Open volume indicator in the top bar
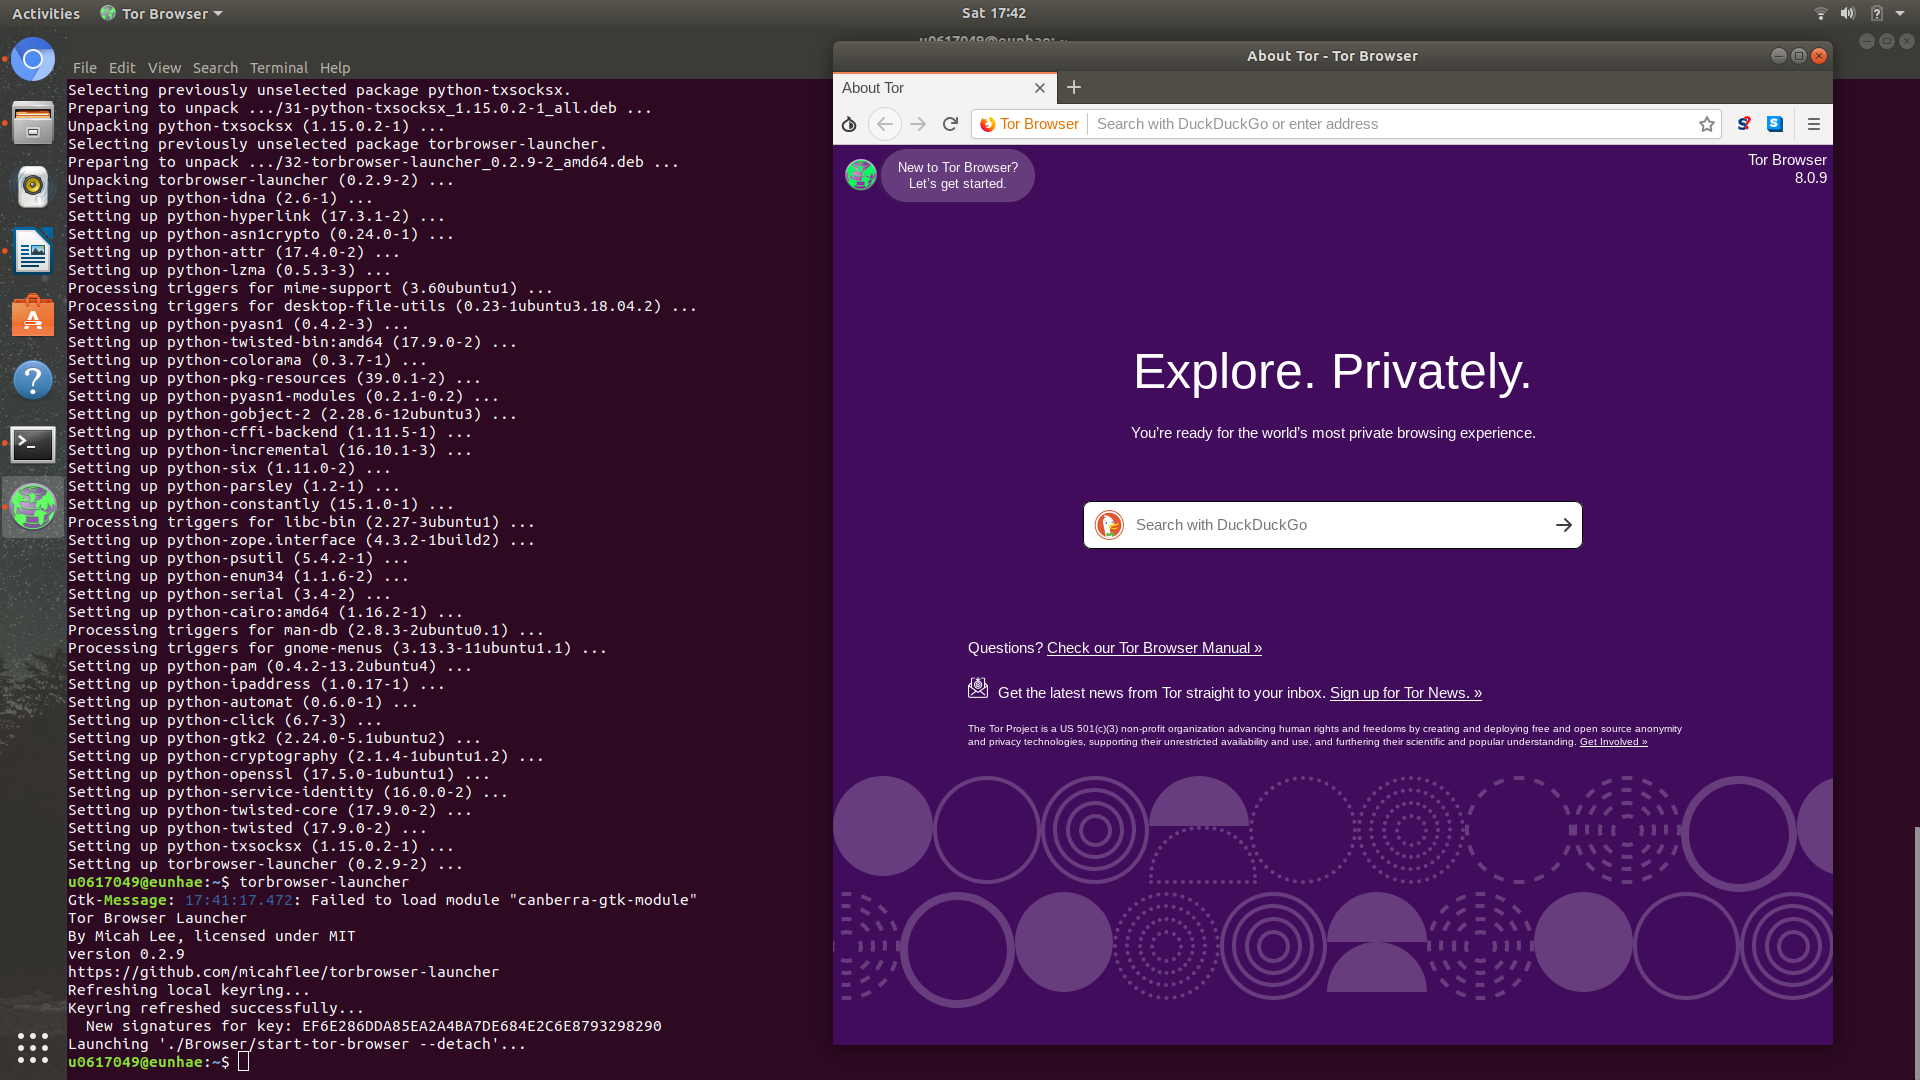 coord(1848,13)
